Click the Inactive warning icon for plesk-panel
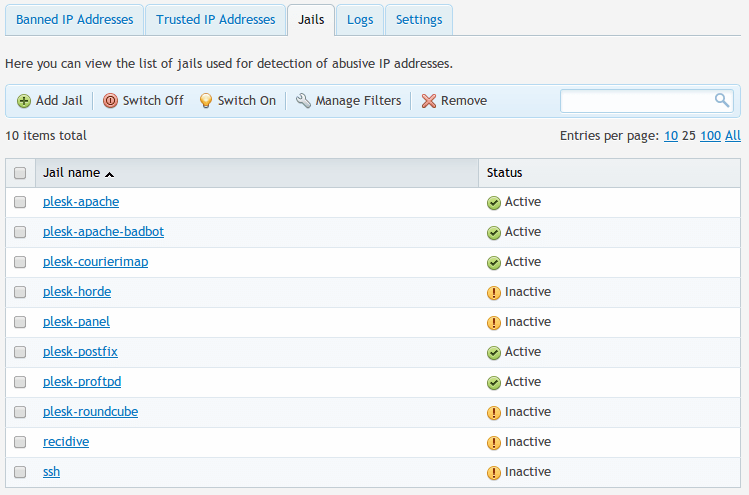 point(493,323)
